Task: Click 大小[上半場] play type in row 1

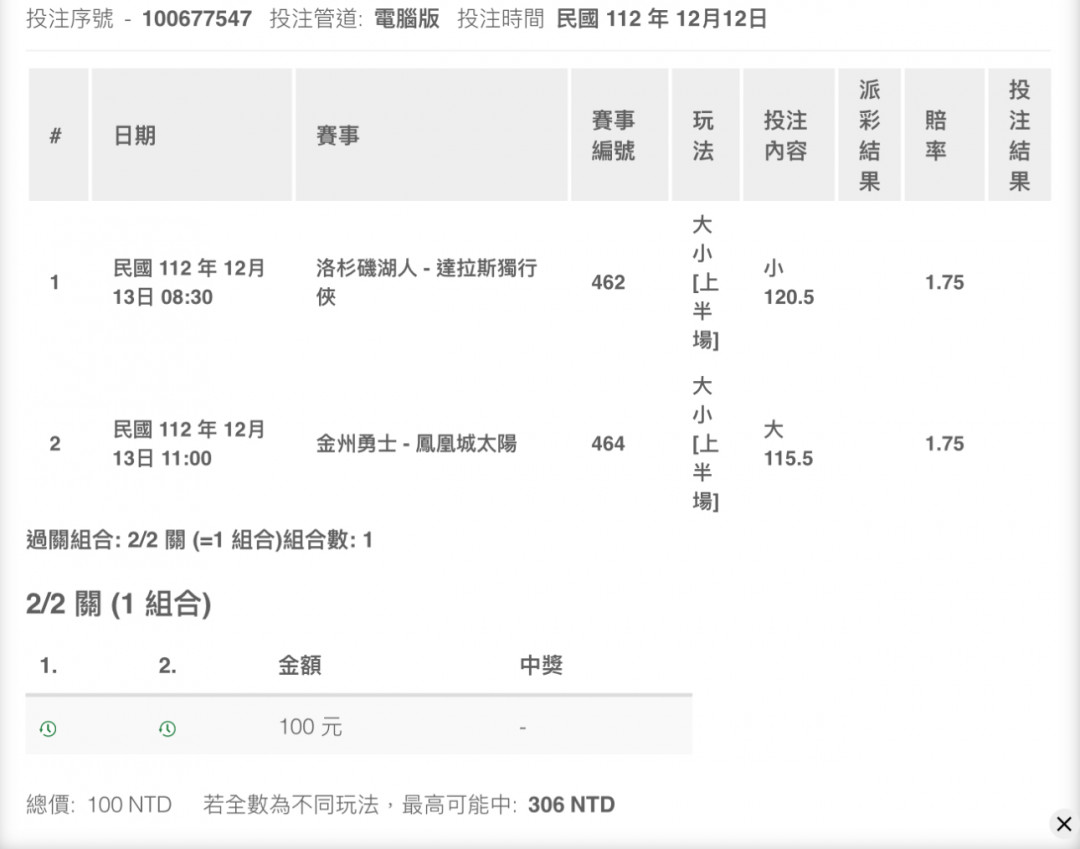Action: click(704, 282)
